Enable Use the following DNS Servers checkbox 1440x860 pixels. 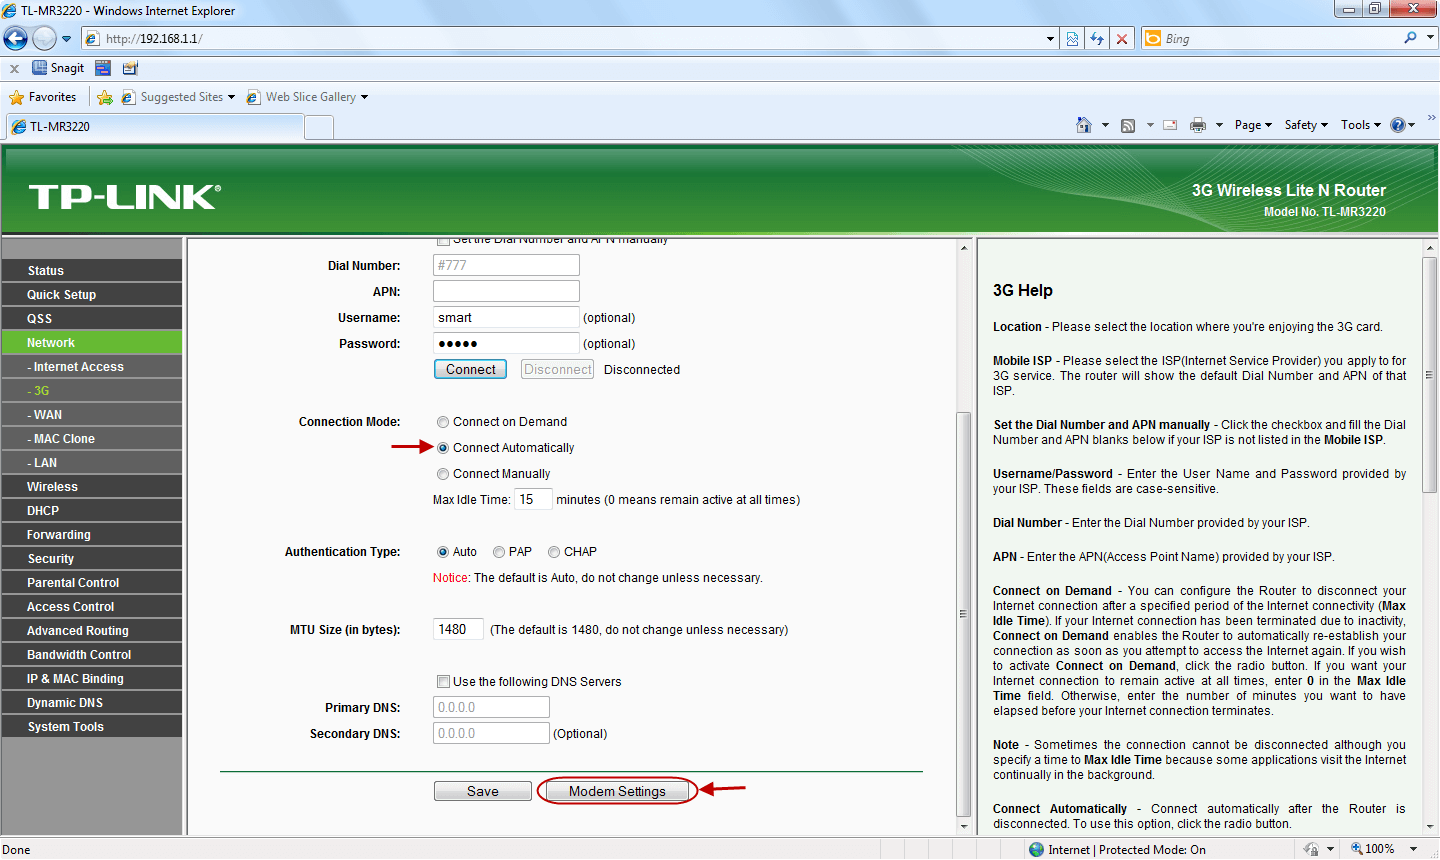click(x=443, y=682)
